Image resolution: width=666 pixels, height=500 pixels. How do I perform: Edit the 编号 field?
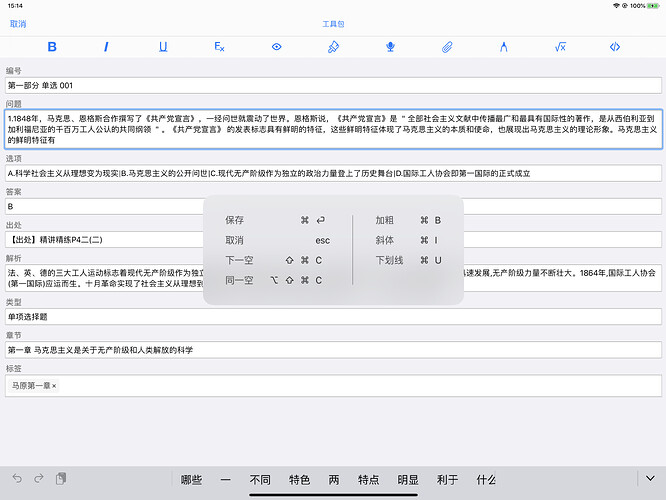point(333,85)
